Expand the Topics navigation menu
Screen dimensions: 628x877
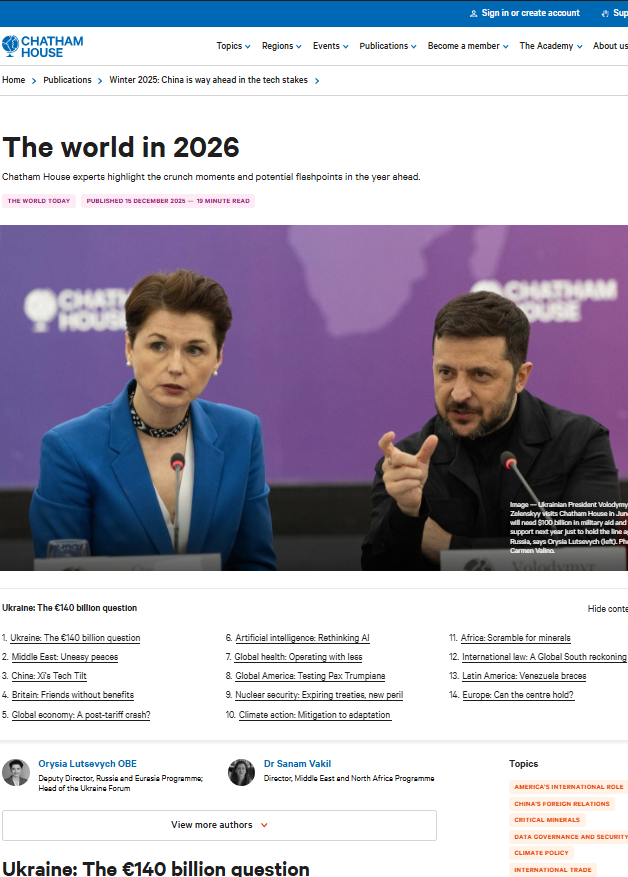point(233,46)
